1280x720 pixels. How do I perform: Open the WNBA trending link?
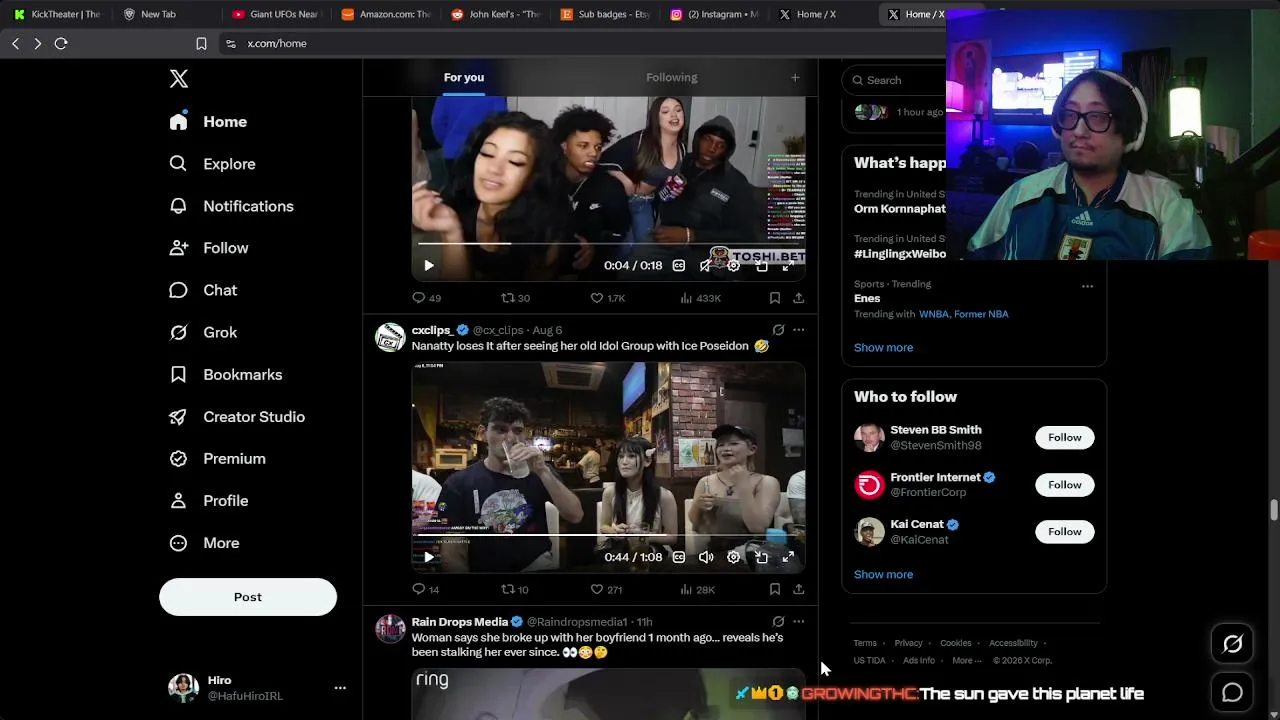pyautogui.click(x=932, y=314)
